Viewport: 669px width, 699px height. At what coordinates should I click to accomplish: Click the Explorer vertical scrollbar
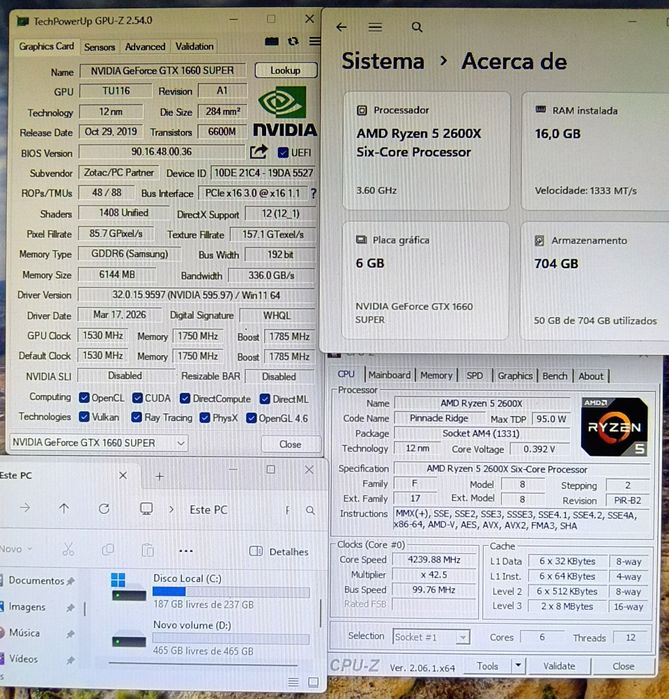[x=320, y=613]
